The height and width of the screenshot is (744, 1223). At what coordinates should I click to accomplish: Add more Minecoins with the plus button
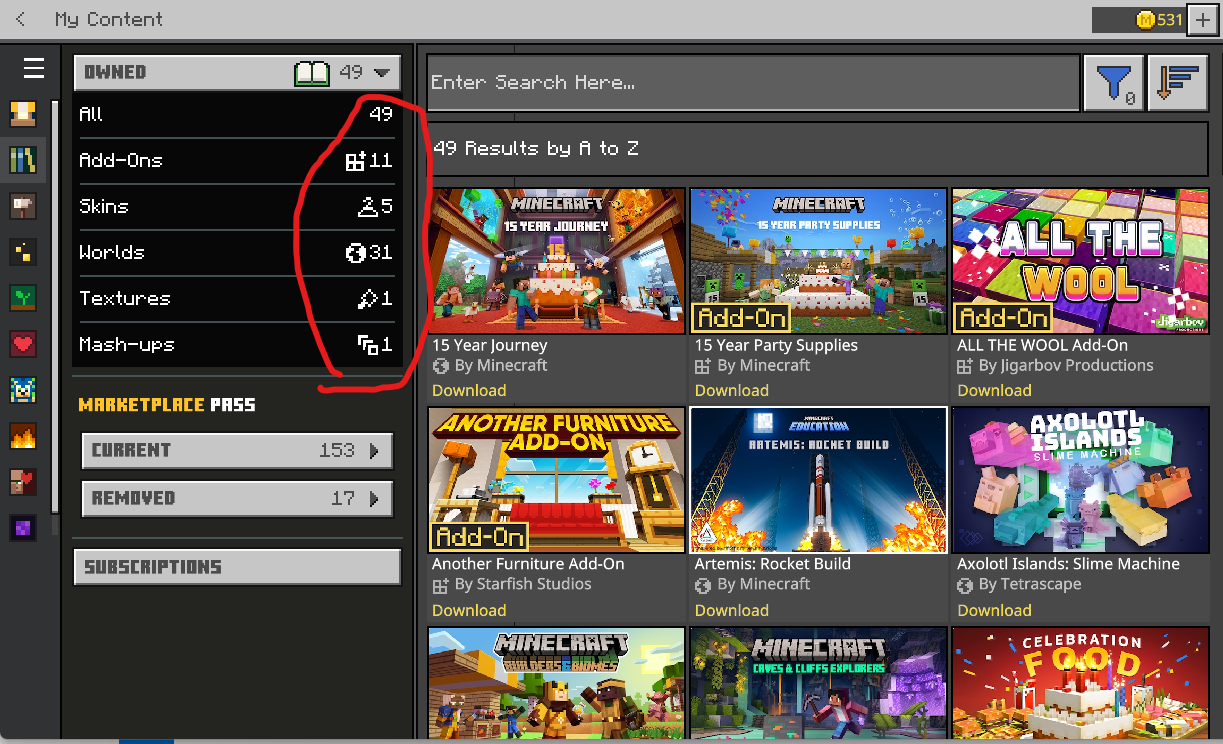point(1202,19)
